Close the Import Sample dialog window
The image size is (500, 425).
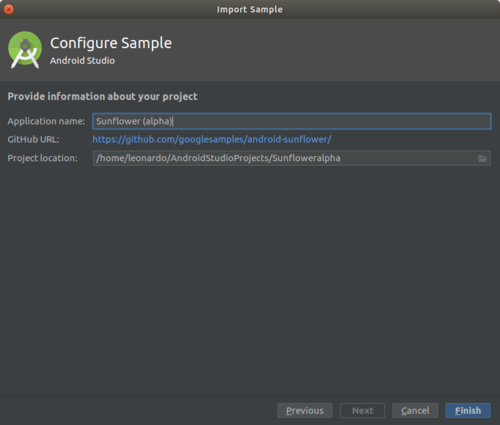coord(9,9)
